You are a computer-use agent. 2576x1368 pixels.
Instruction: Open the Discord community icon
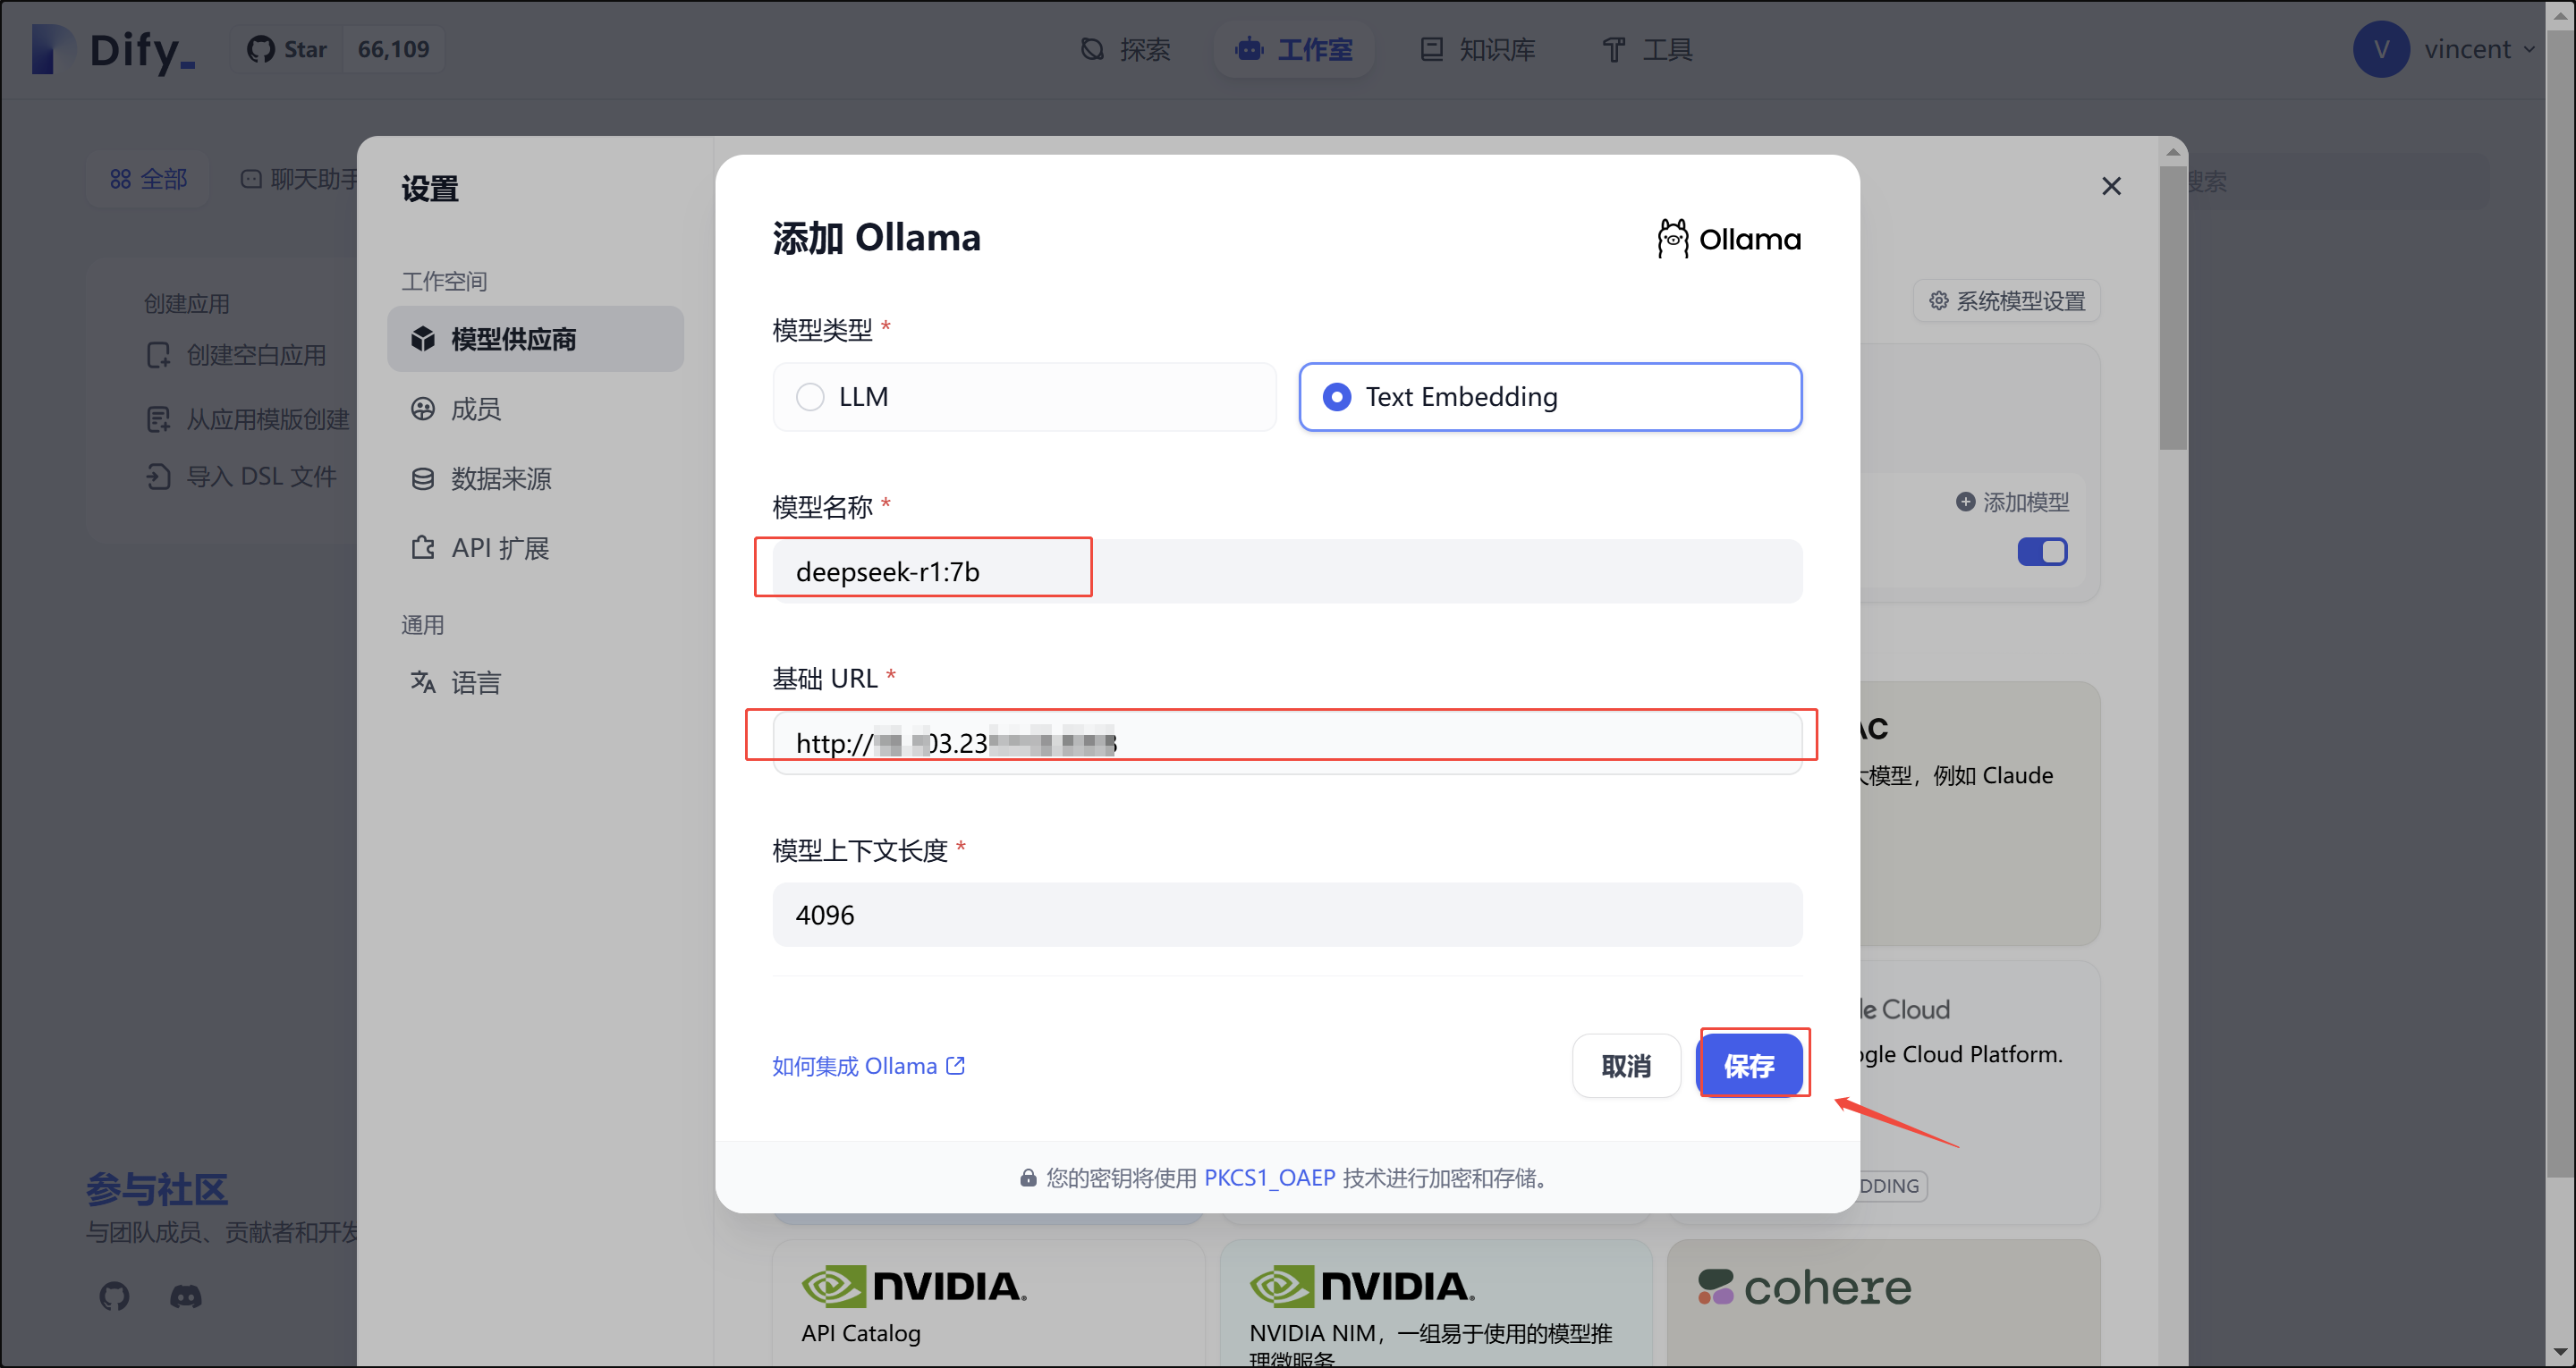coord(186,1297)
